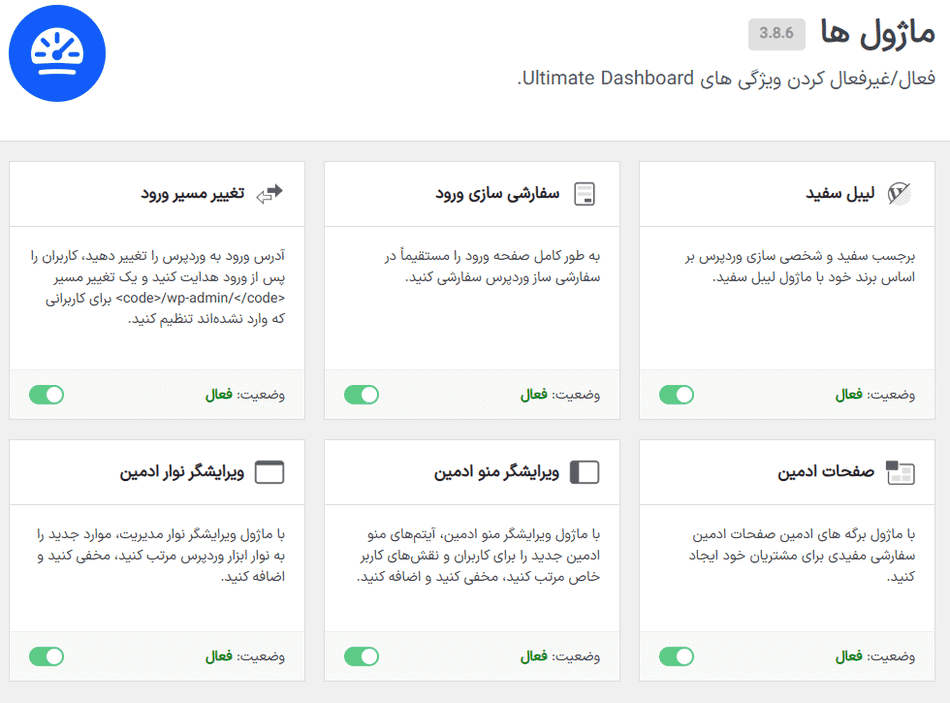Click the card title صفحات ادمین
The width and height of the screenshot is (950, 703).
(x=826, y=472)
